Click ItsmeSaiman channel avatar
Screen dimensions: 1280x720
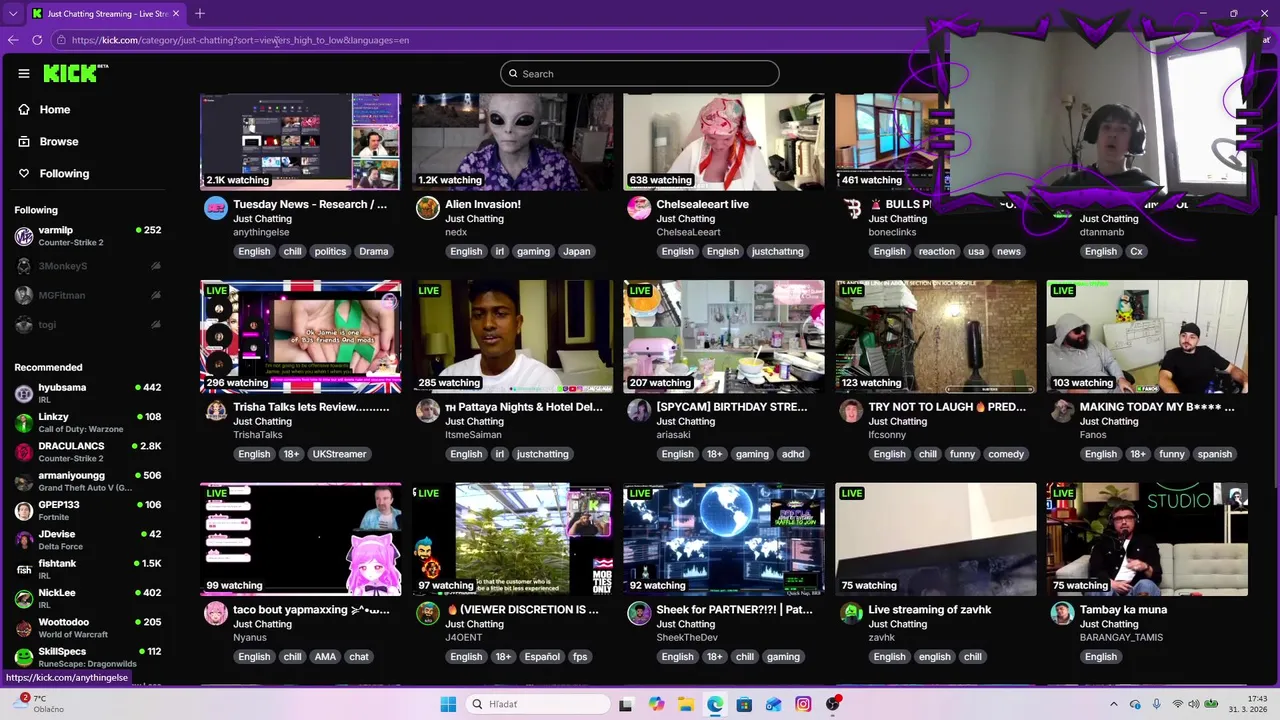click(427, 411)
